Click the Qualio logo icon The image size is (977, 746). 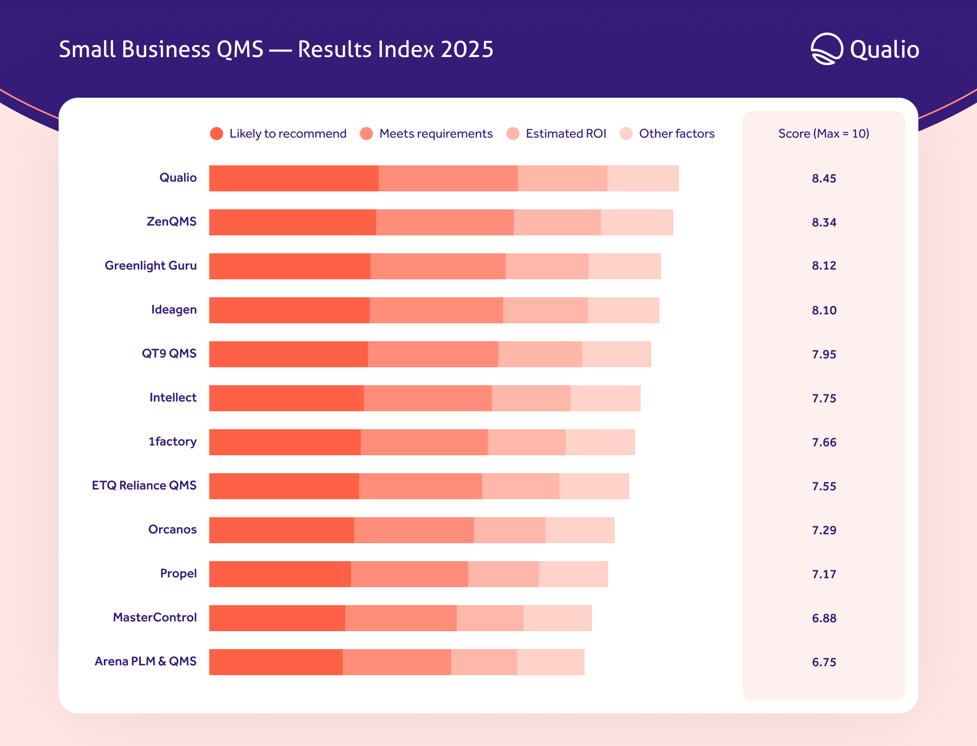point(826,49)
